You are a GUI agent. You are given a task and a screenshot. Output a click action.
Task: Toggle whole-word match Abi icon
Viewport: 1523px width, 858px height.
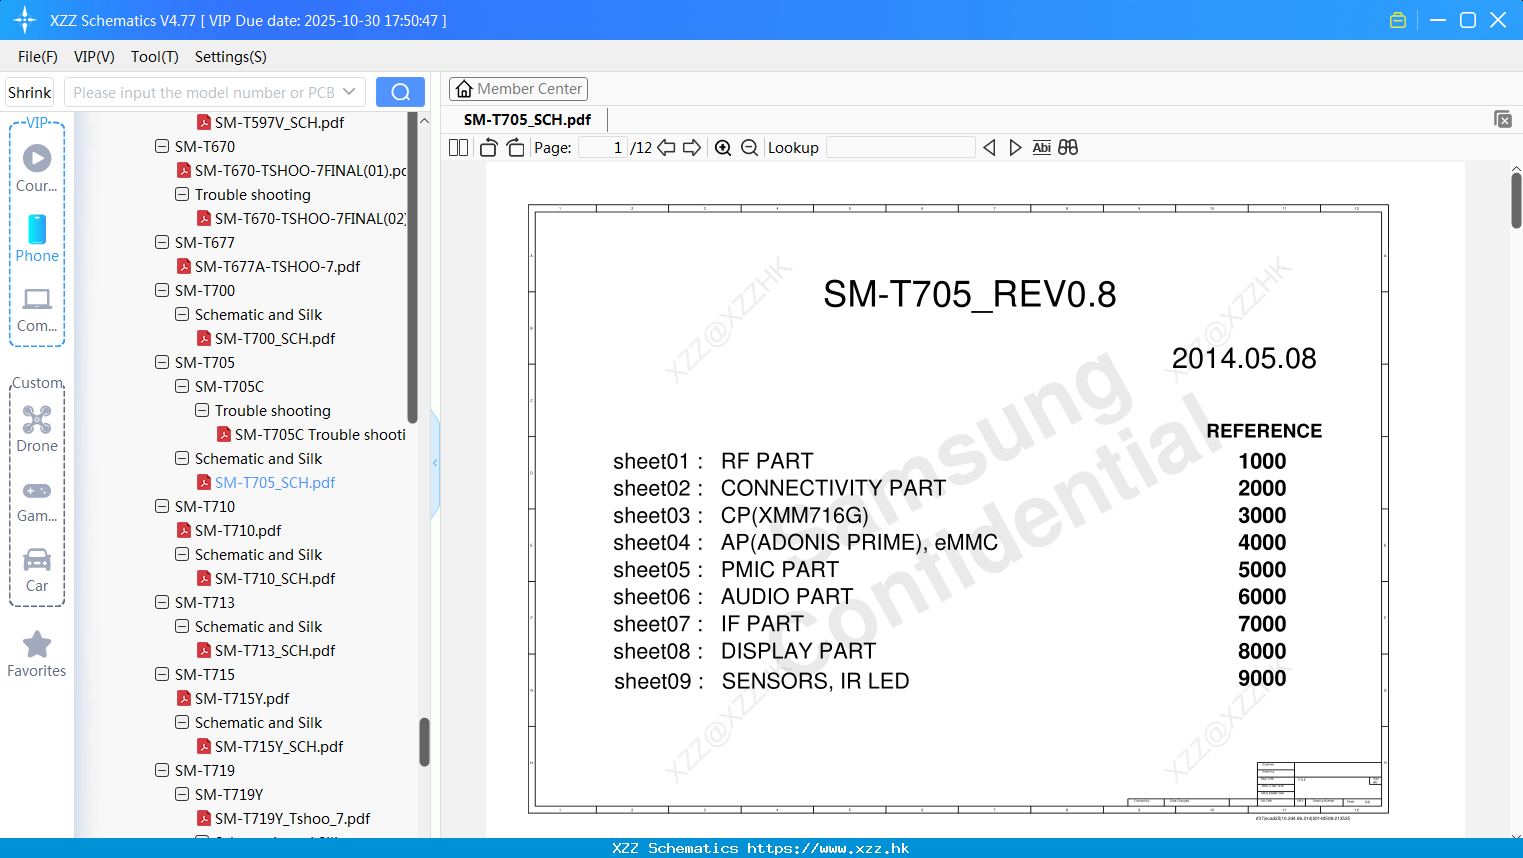click(x=1041, y=148)
